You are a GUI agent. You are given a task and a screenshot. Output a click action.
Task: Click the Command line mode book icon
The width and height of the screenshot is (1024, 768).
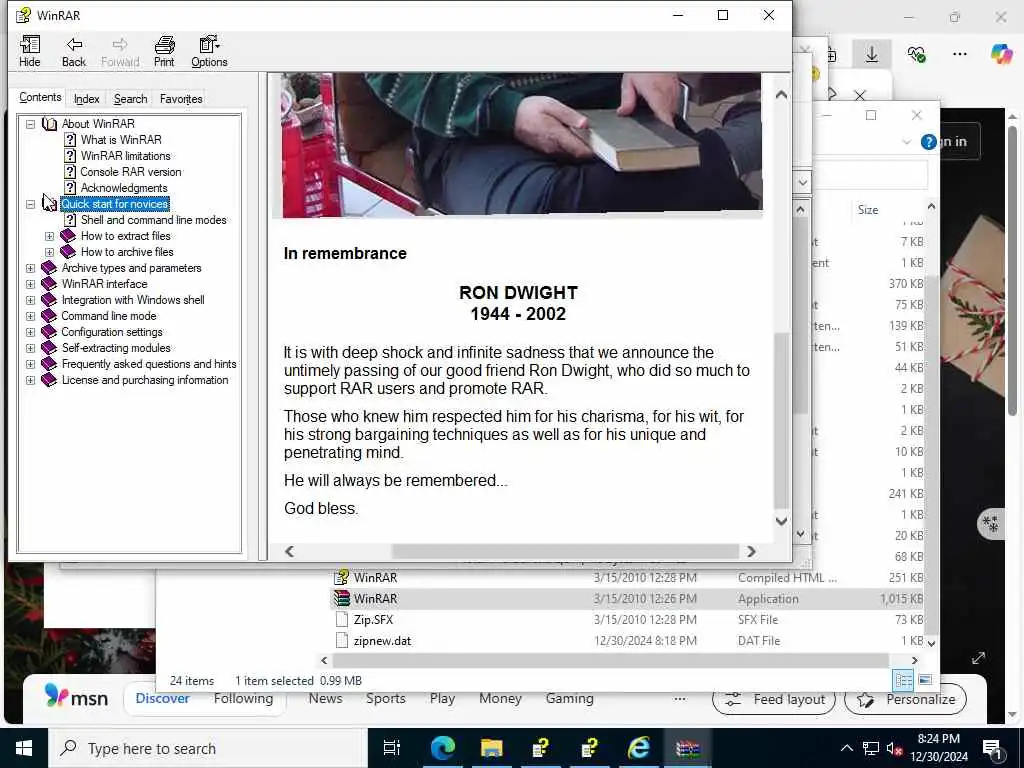pos(49,316)
